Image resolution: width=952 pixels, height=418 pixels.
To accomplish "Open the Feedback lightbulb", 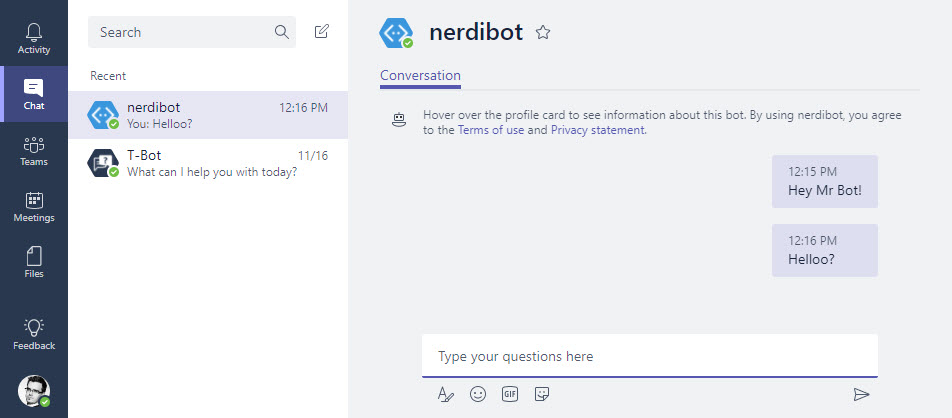I will (34, 334).
